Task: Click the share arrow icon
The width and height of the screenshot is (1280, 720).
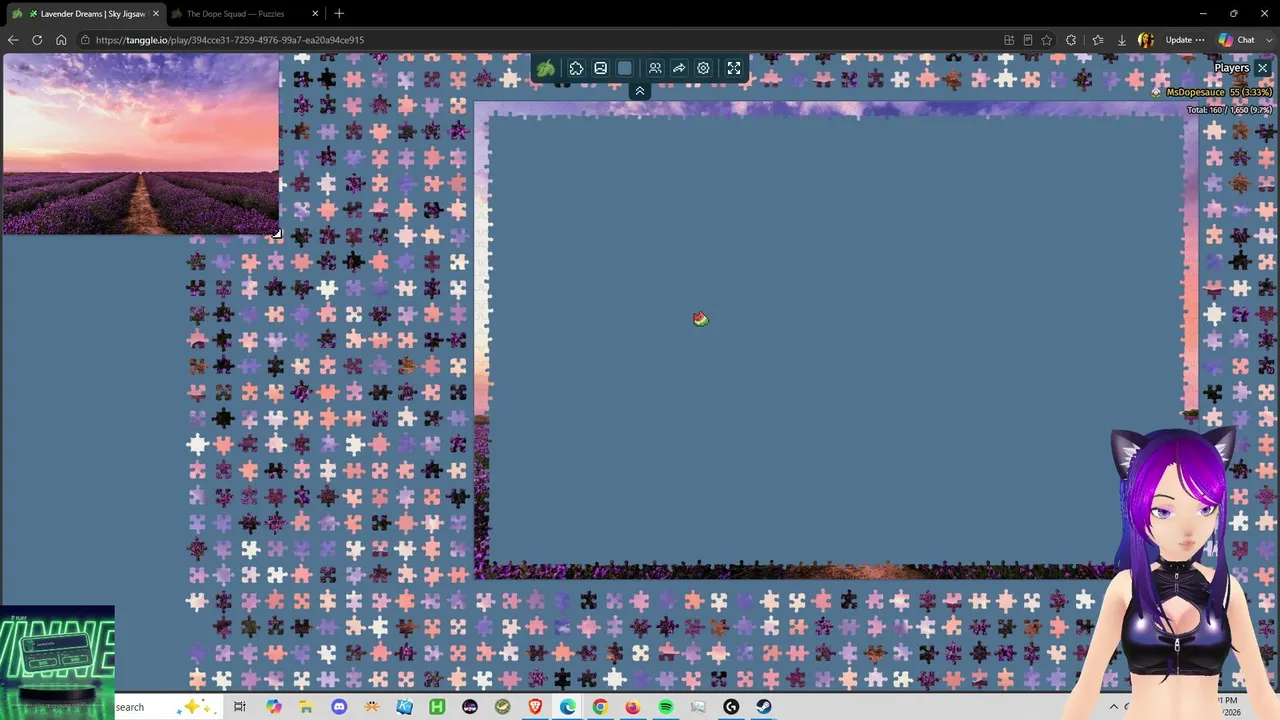Action: 679,68
